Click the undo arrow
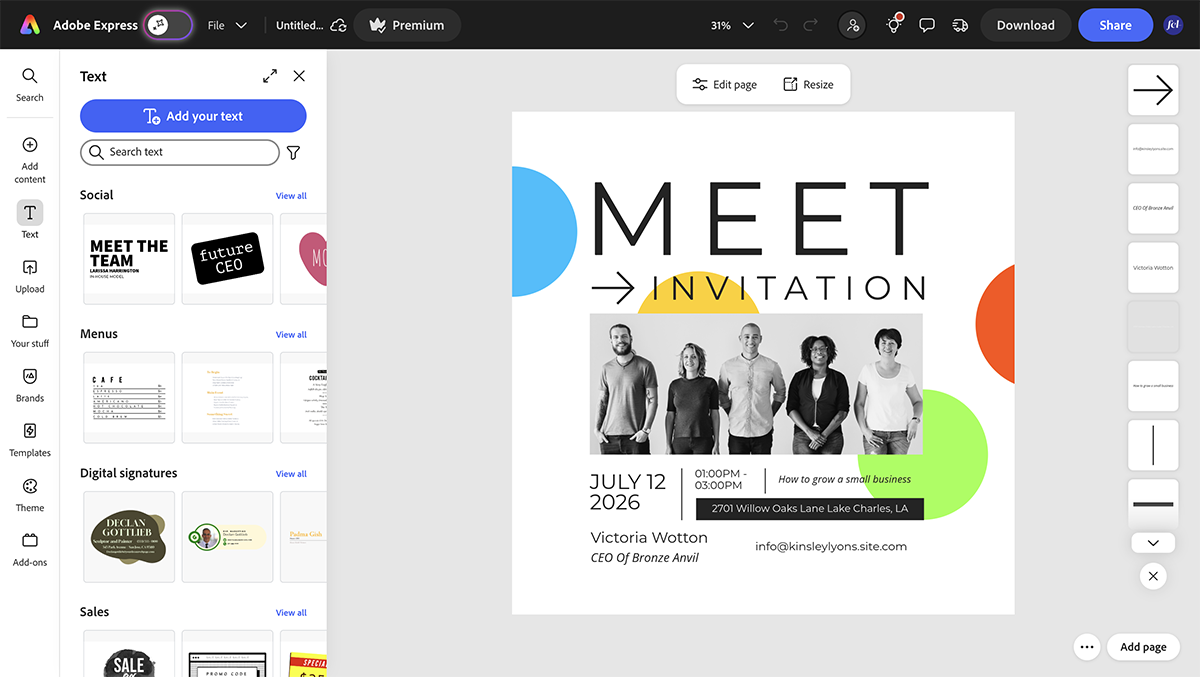The image size is (1200, 677). 780,24
